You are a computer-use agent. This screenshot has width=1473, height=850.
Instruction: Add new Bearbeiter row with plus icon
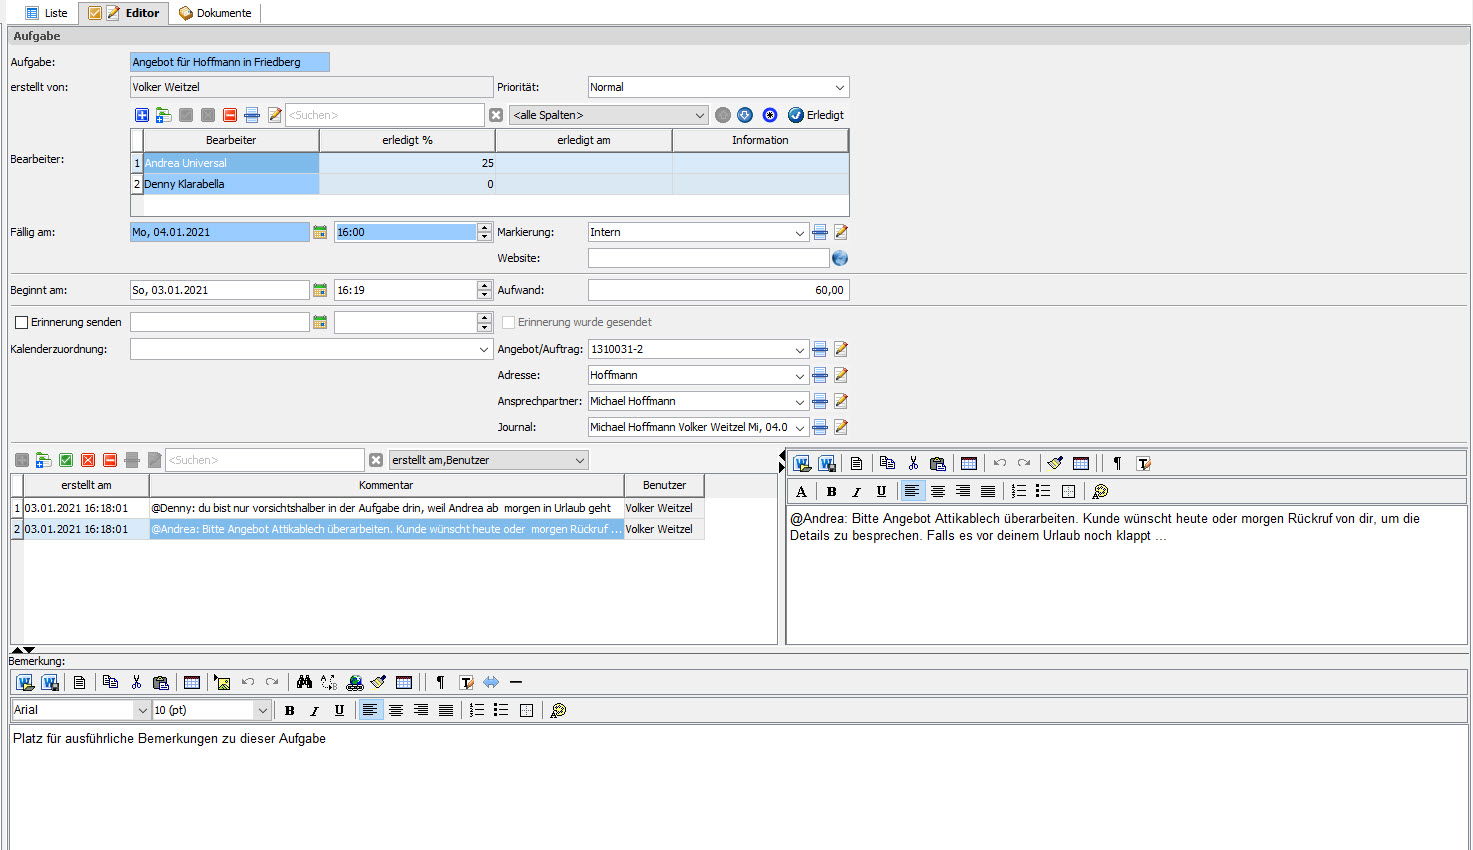click(142, 115)
